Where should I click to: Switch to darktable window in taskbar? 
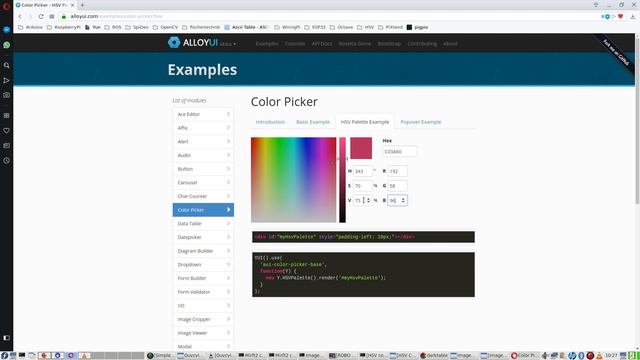point(434,356)
